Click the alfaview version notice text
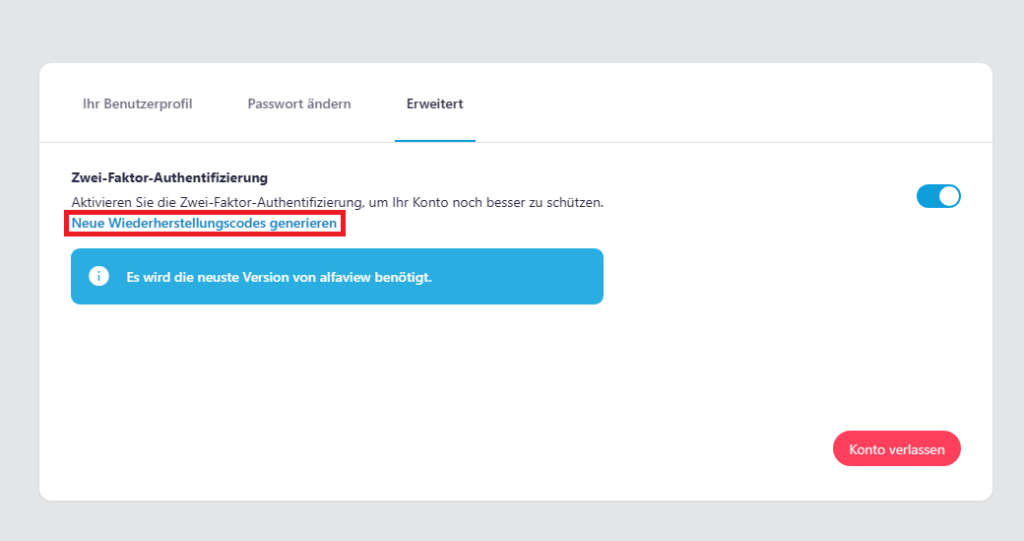 pos(279,277)
